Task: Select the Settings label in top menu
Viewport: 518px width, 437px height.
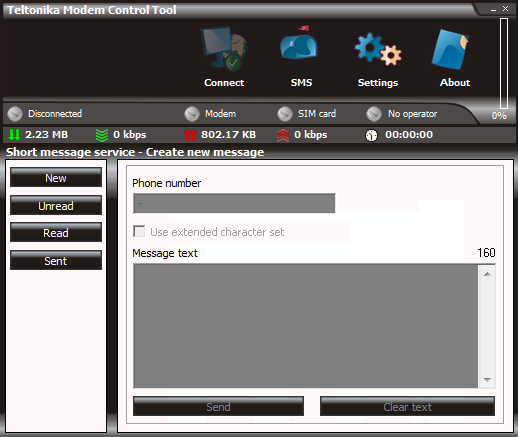Action: 378,83
